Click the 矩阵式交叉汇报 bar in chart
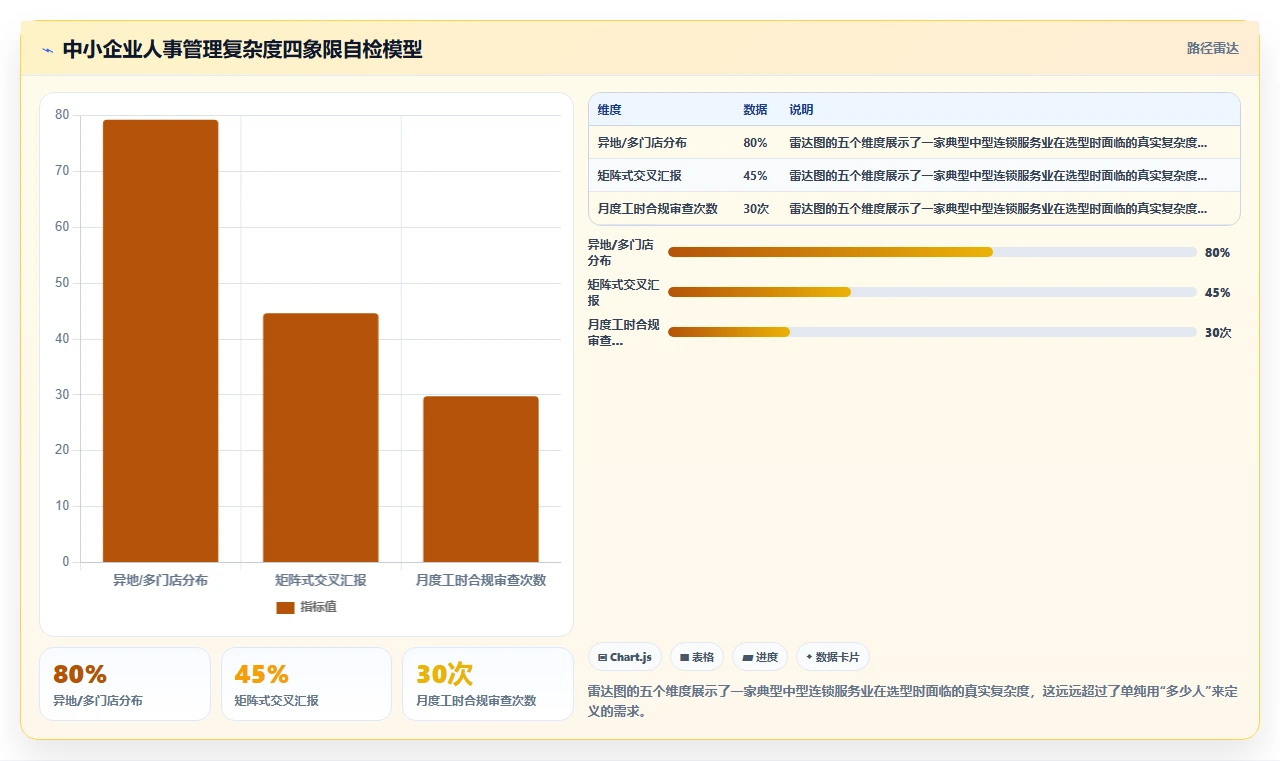The width and height of the screenshot is (1280, 761). pos(321,438)
